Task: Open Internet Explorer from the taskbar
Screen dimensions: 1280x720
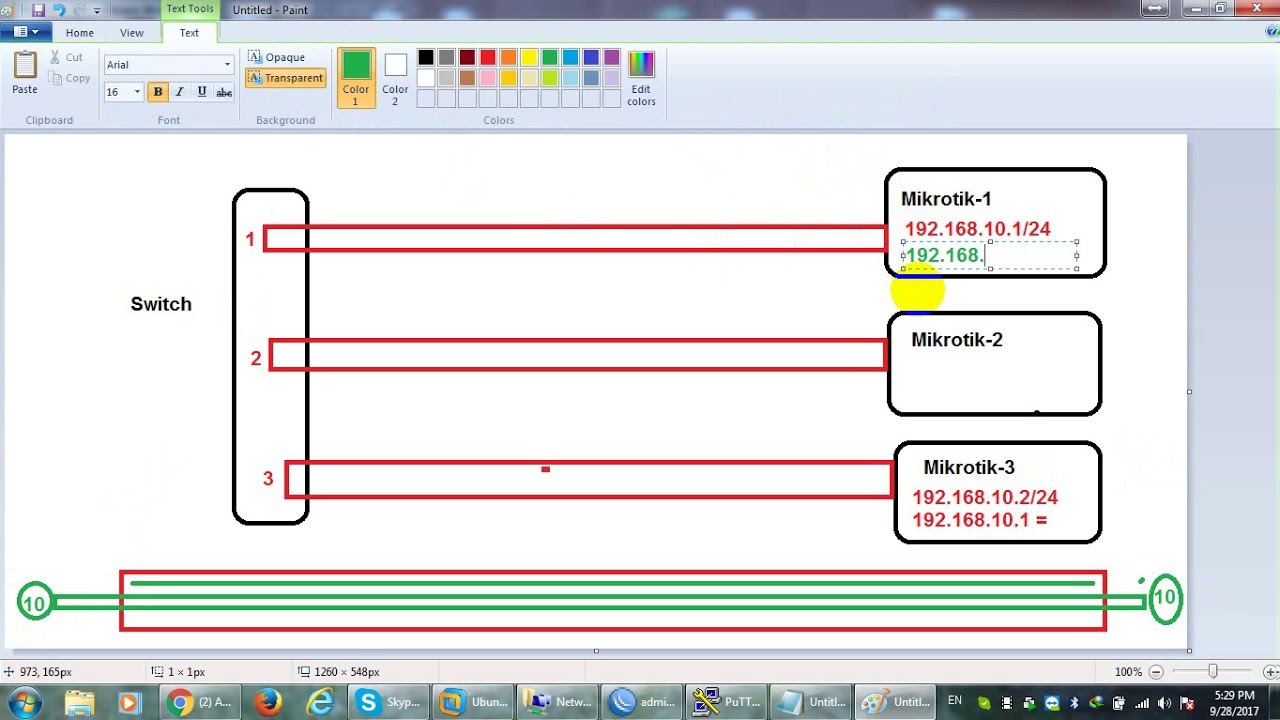Action: pyautogui.click(x=321, y=702)
